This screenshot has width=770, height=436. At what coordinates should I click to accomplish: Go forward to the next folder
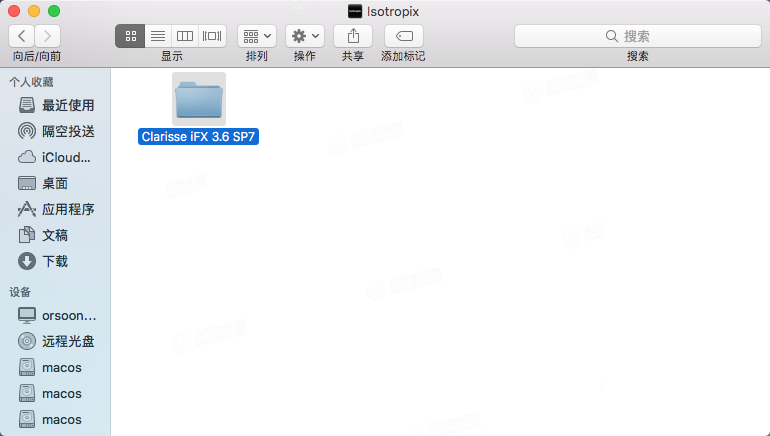(48, 36)
